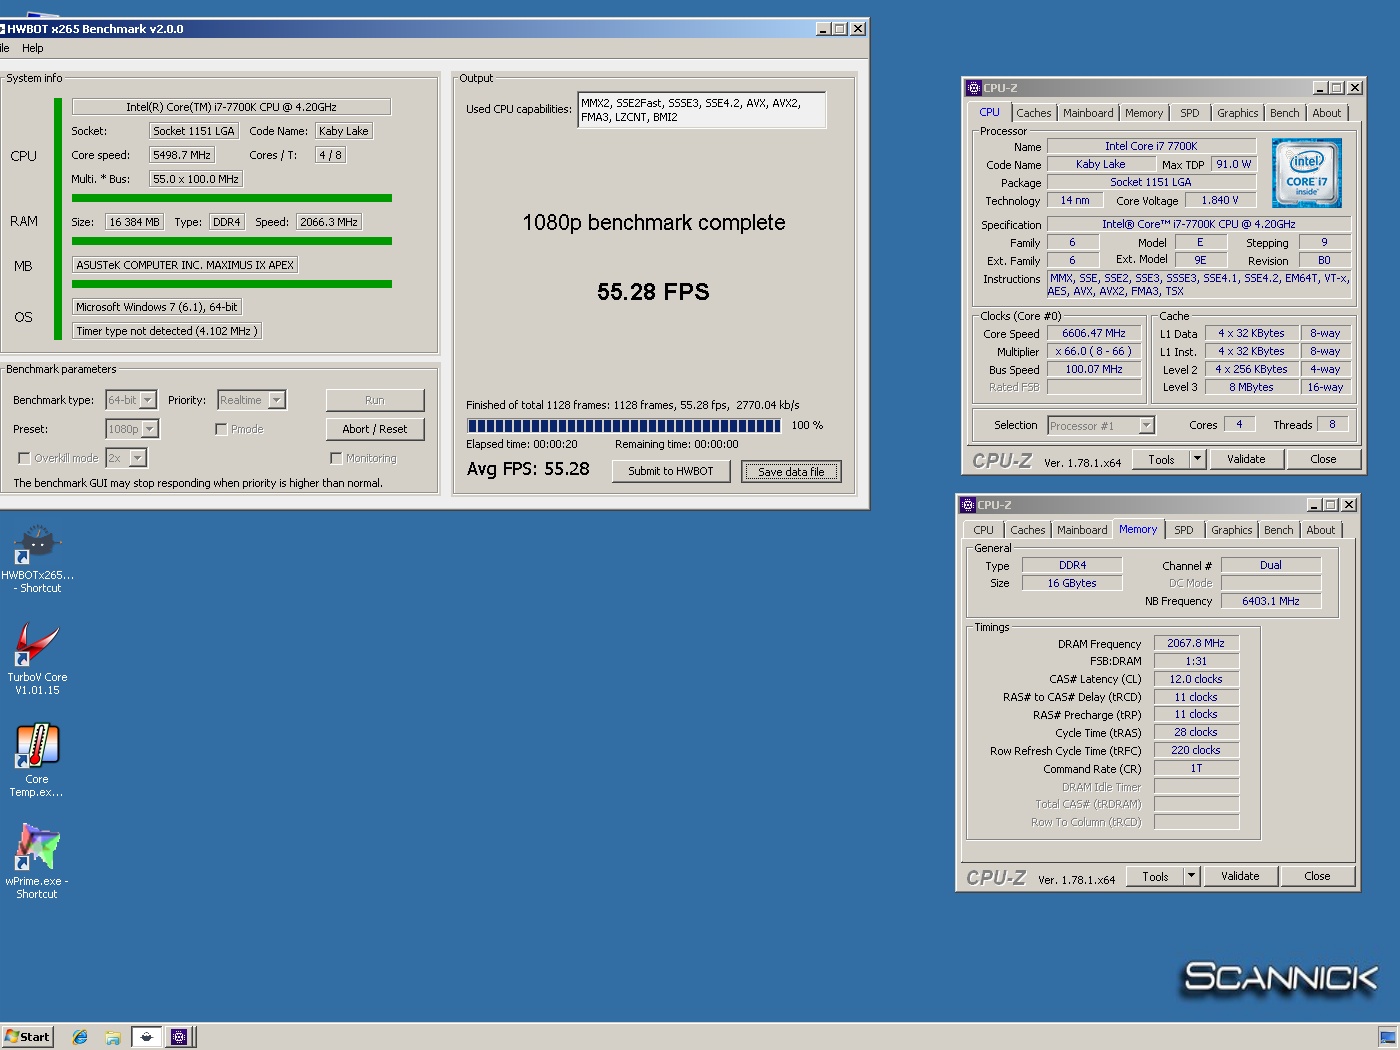Screen dimensions: 1400x1050
Task: Click Multiplier x 66.0 value
Action: (x=1094, y=352)
